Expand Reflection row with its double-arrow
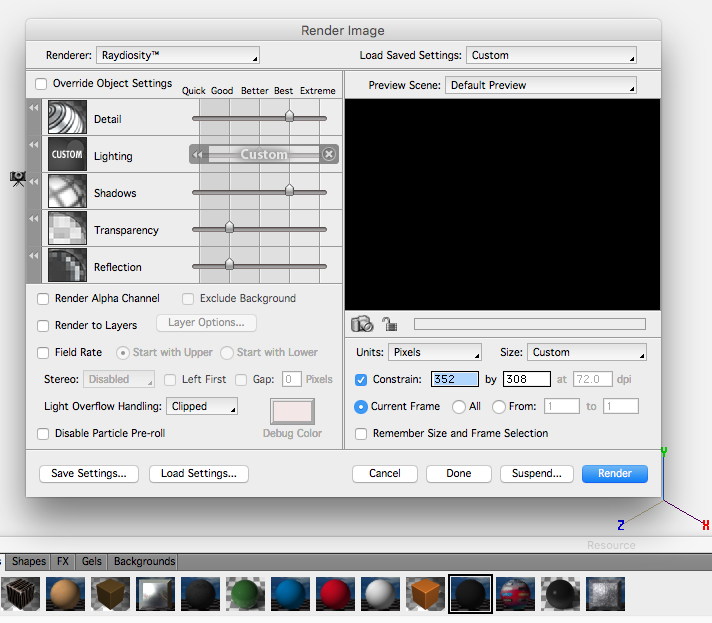Viewport: 712px width, 623px height. (34, 256)
